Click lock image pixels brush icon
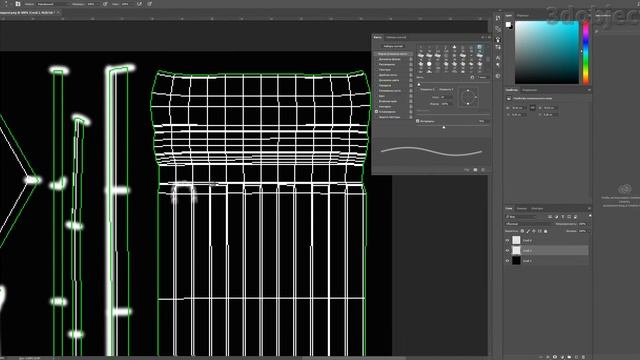The width and height of the screenshot is (640, 360). point(528,231)
